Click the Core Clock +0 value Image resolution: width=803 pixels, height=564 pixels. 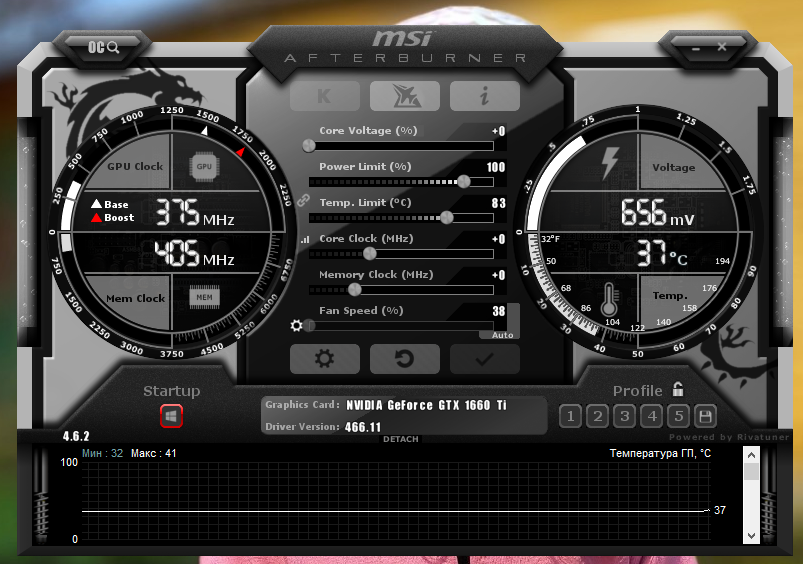pyautogui.click(x=498, y=239)
